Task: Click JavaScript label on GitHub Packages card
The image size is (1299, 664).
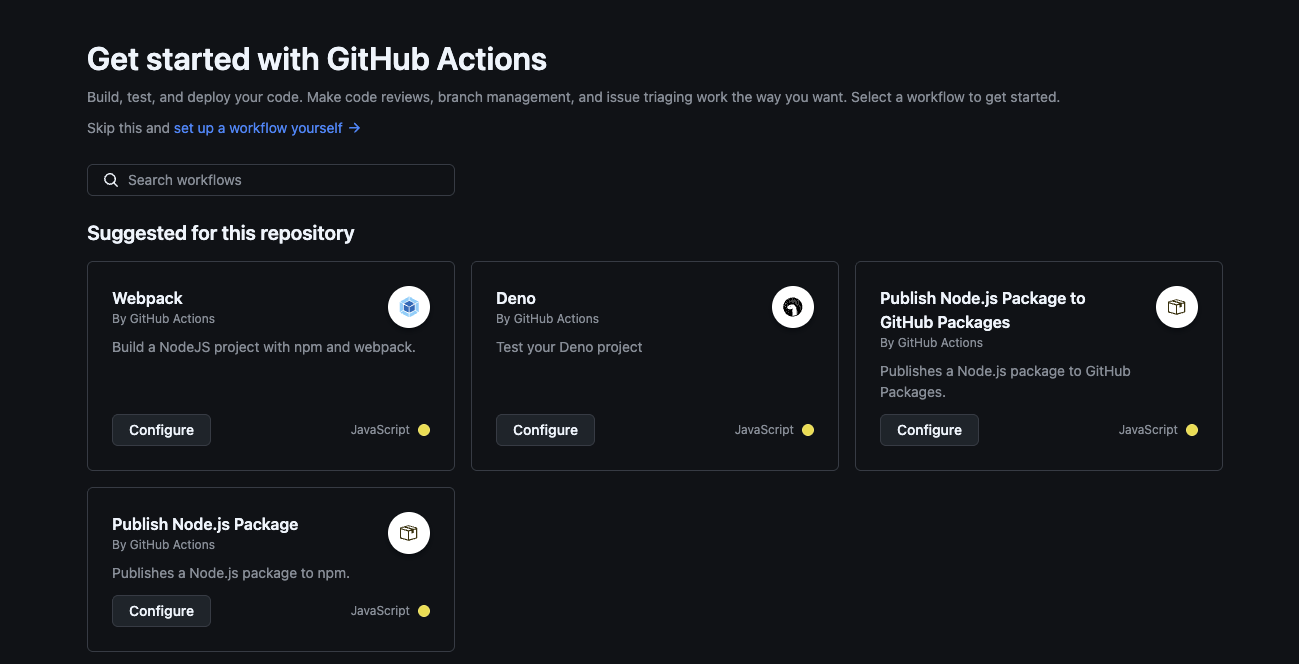Action: [1148, 430]
